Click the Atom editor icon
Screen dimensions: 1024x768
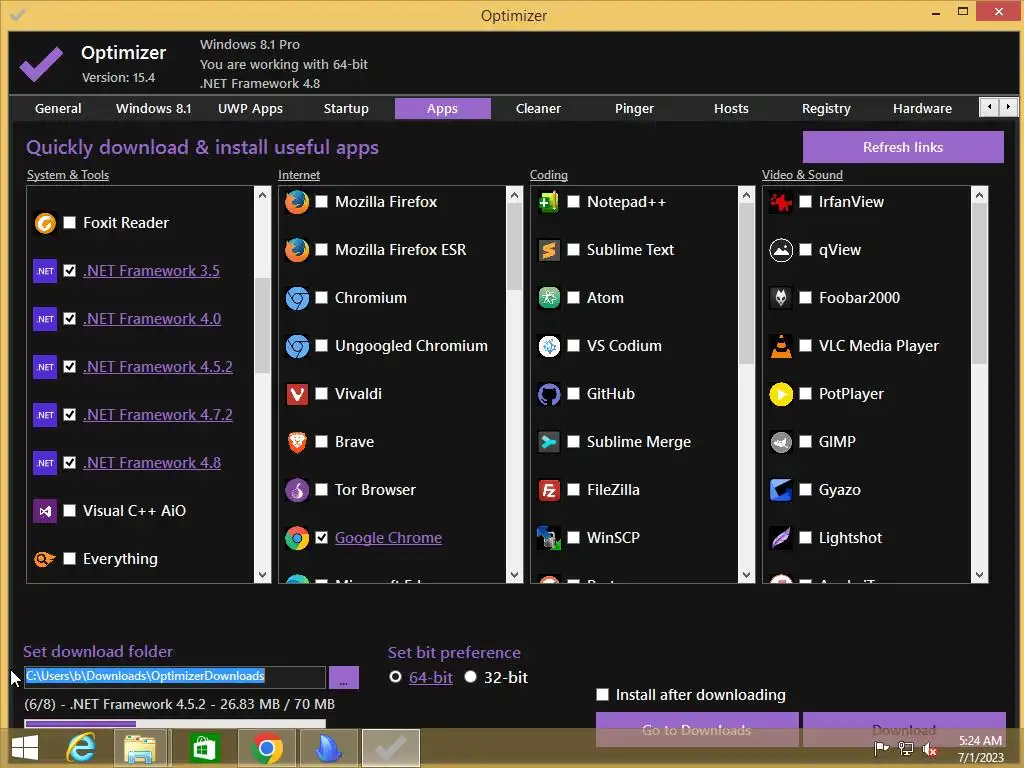549,298
